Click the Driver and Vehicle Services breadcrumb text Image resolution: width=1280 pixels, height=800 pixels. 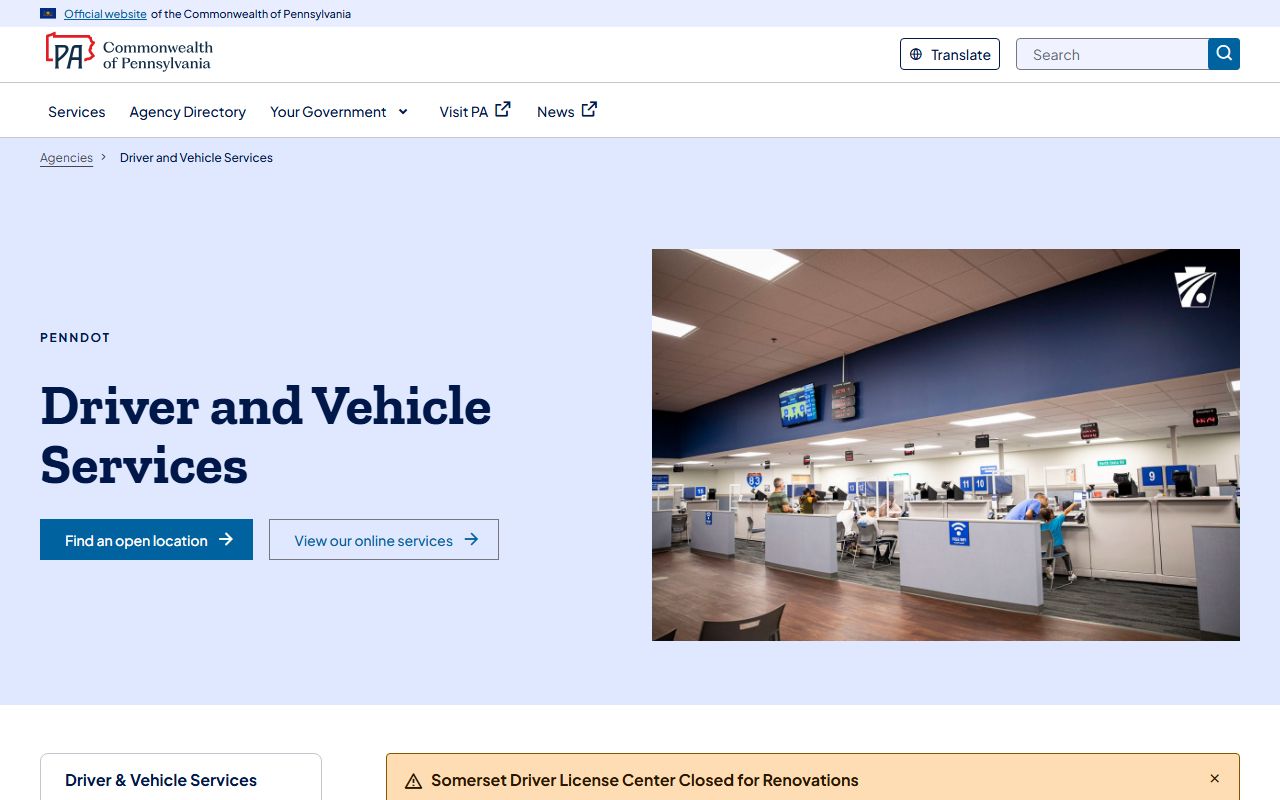(196, 158)
